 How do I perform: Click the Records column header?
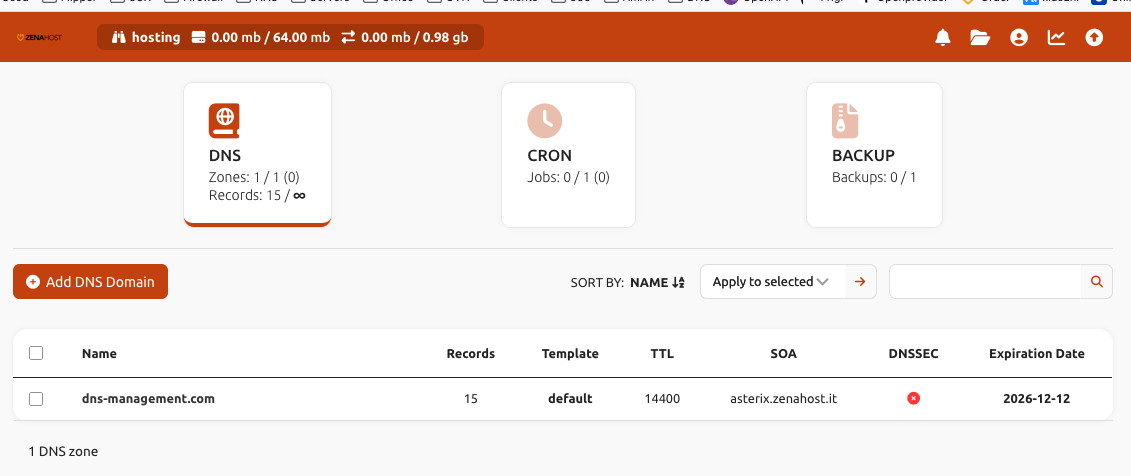click(470, 353)
